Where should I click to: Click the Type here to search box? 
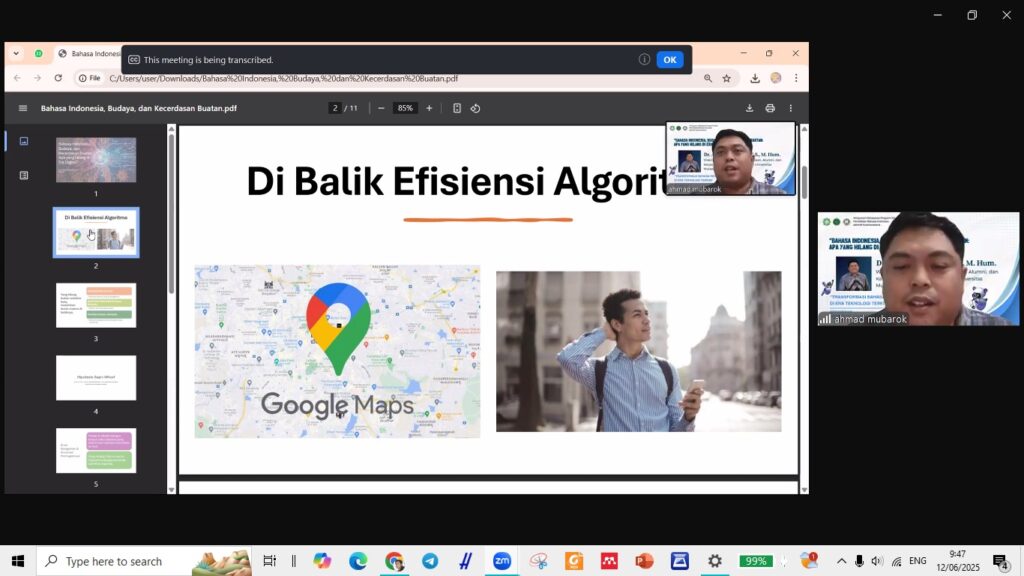point(144,561)
